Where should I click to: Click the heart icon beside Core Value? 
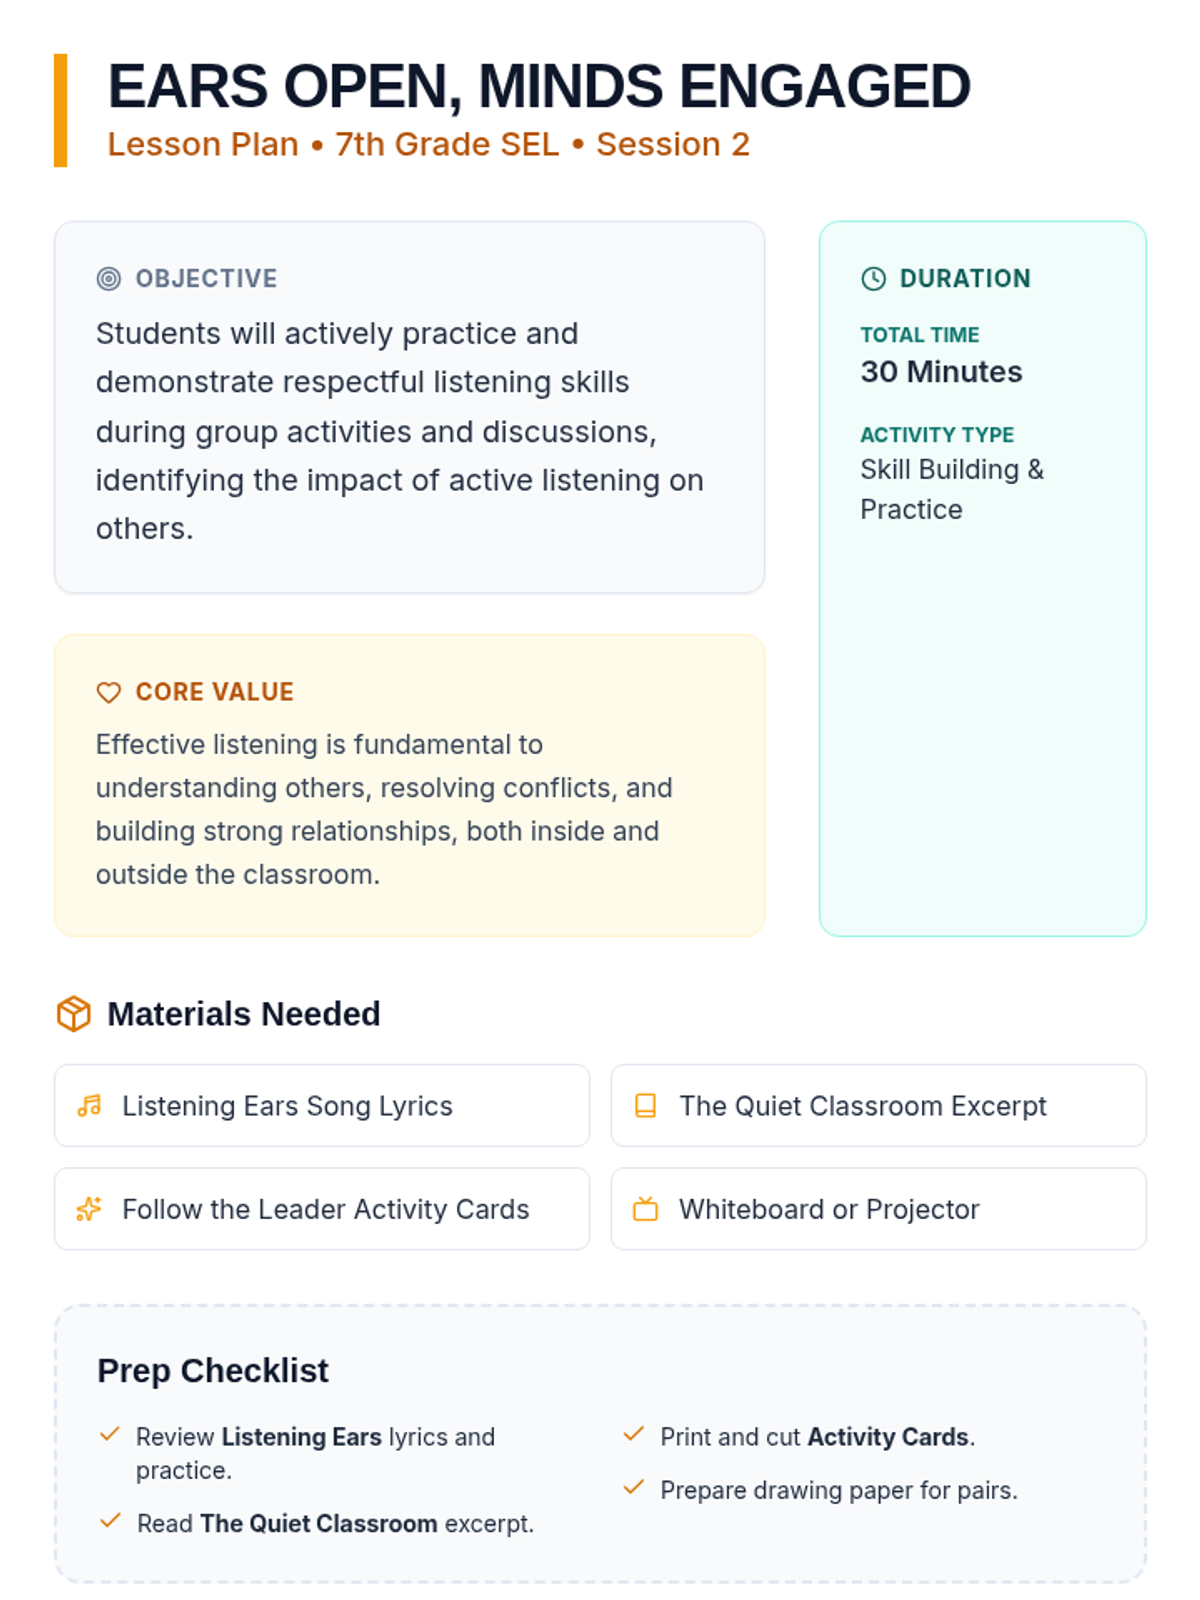pyautogui.click(x=108, y=692)
